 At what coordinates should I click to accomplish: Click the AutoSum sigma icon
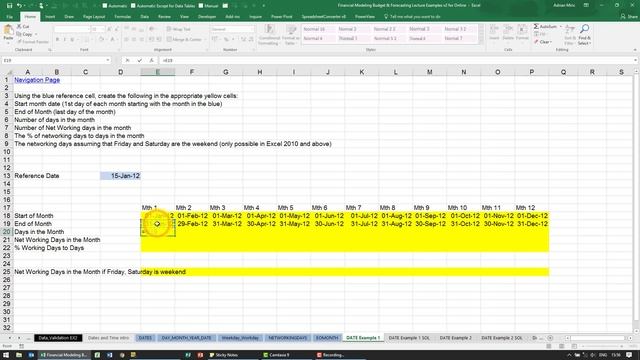point(536,27)
